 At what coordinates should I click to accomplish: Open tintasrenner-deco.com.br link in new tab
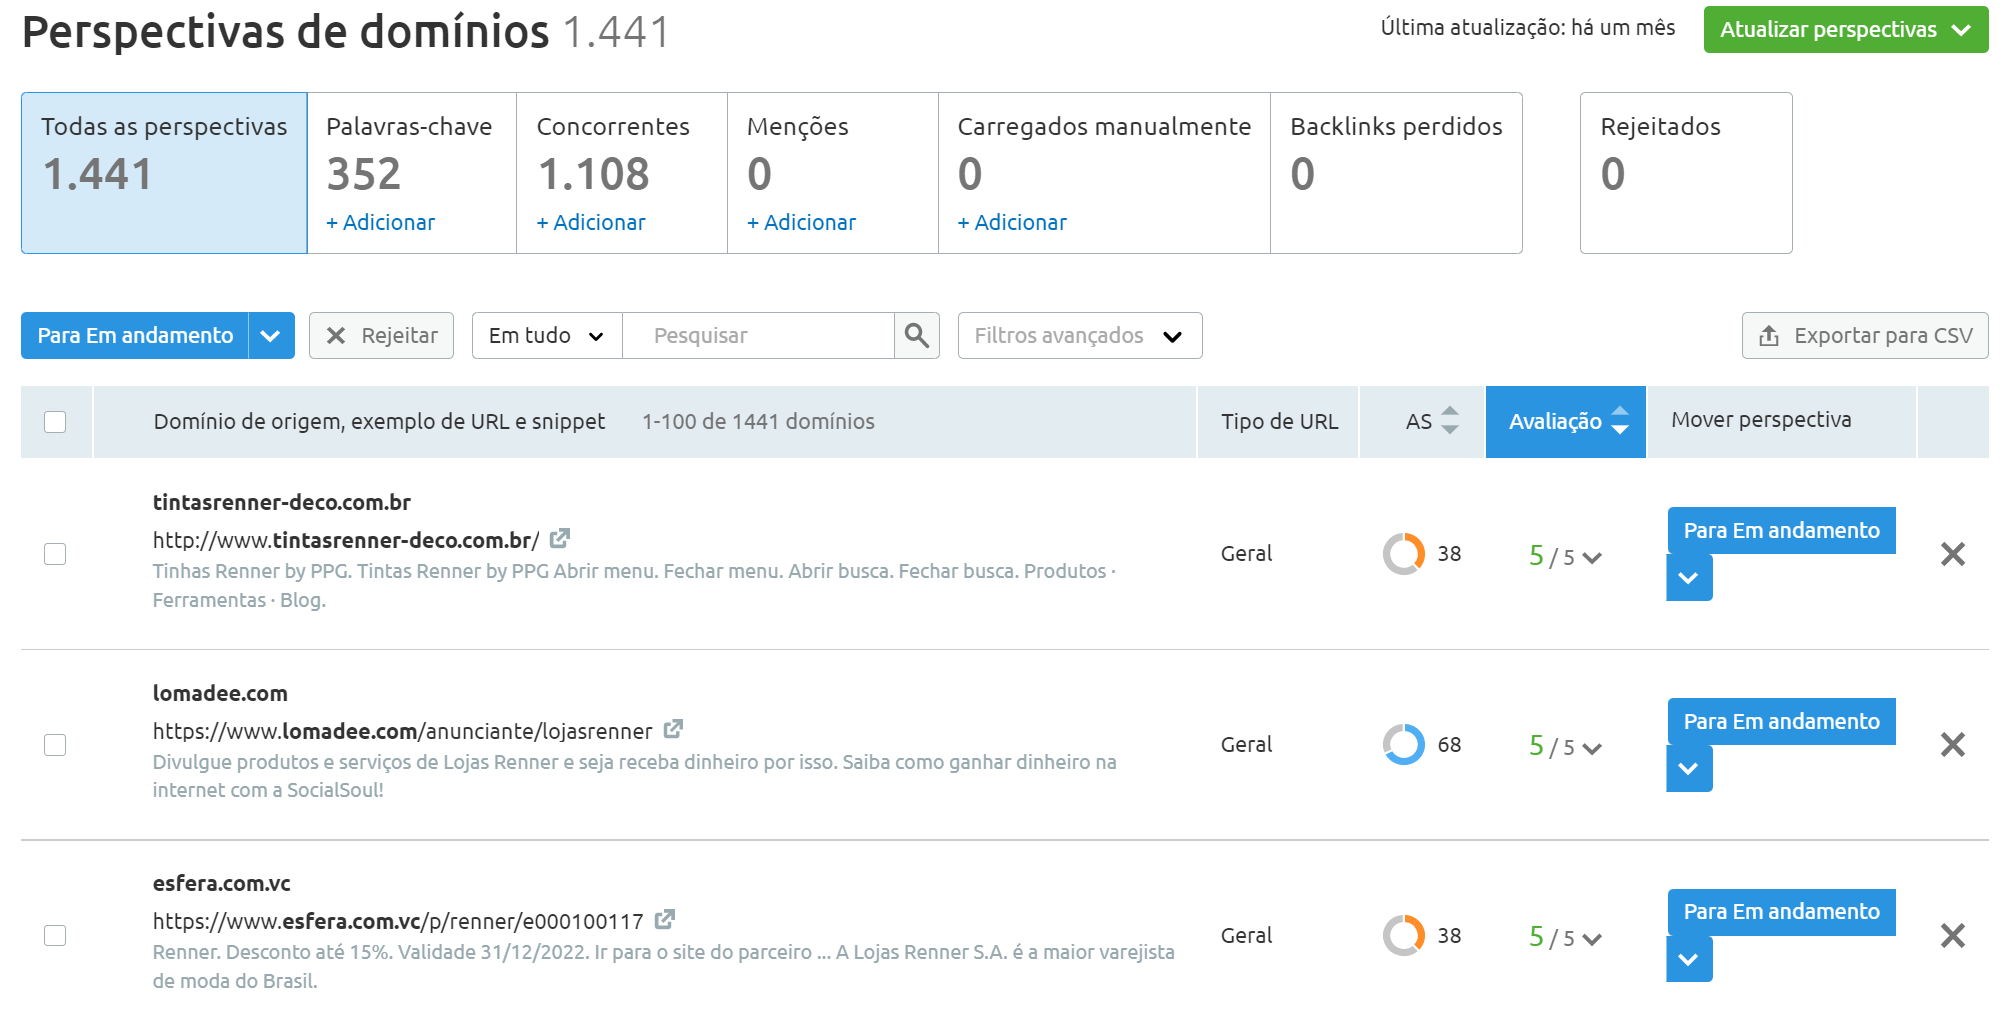[560, 538]
